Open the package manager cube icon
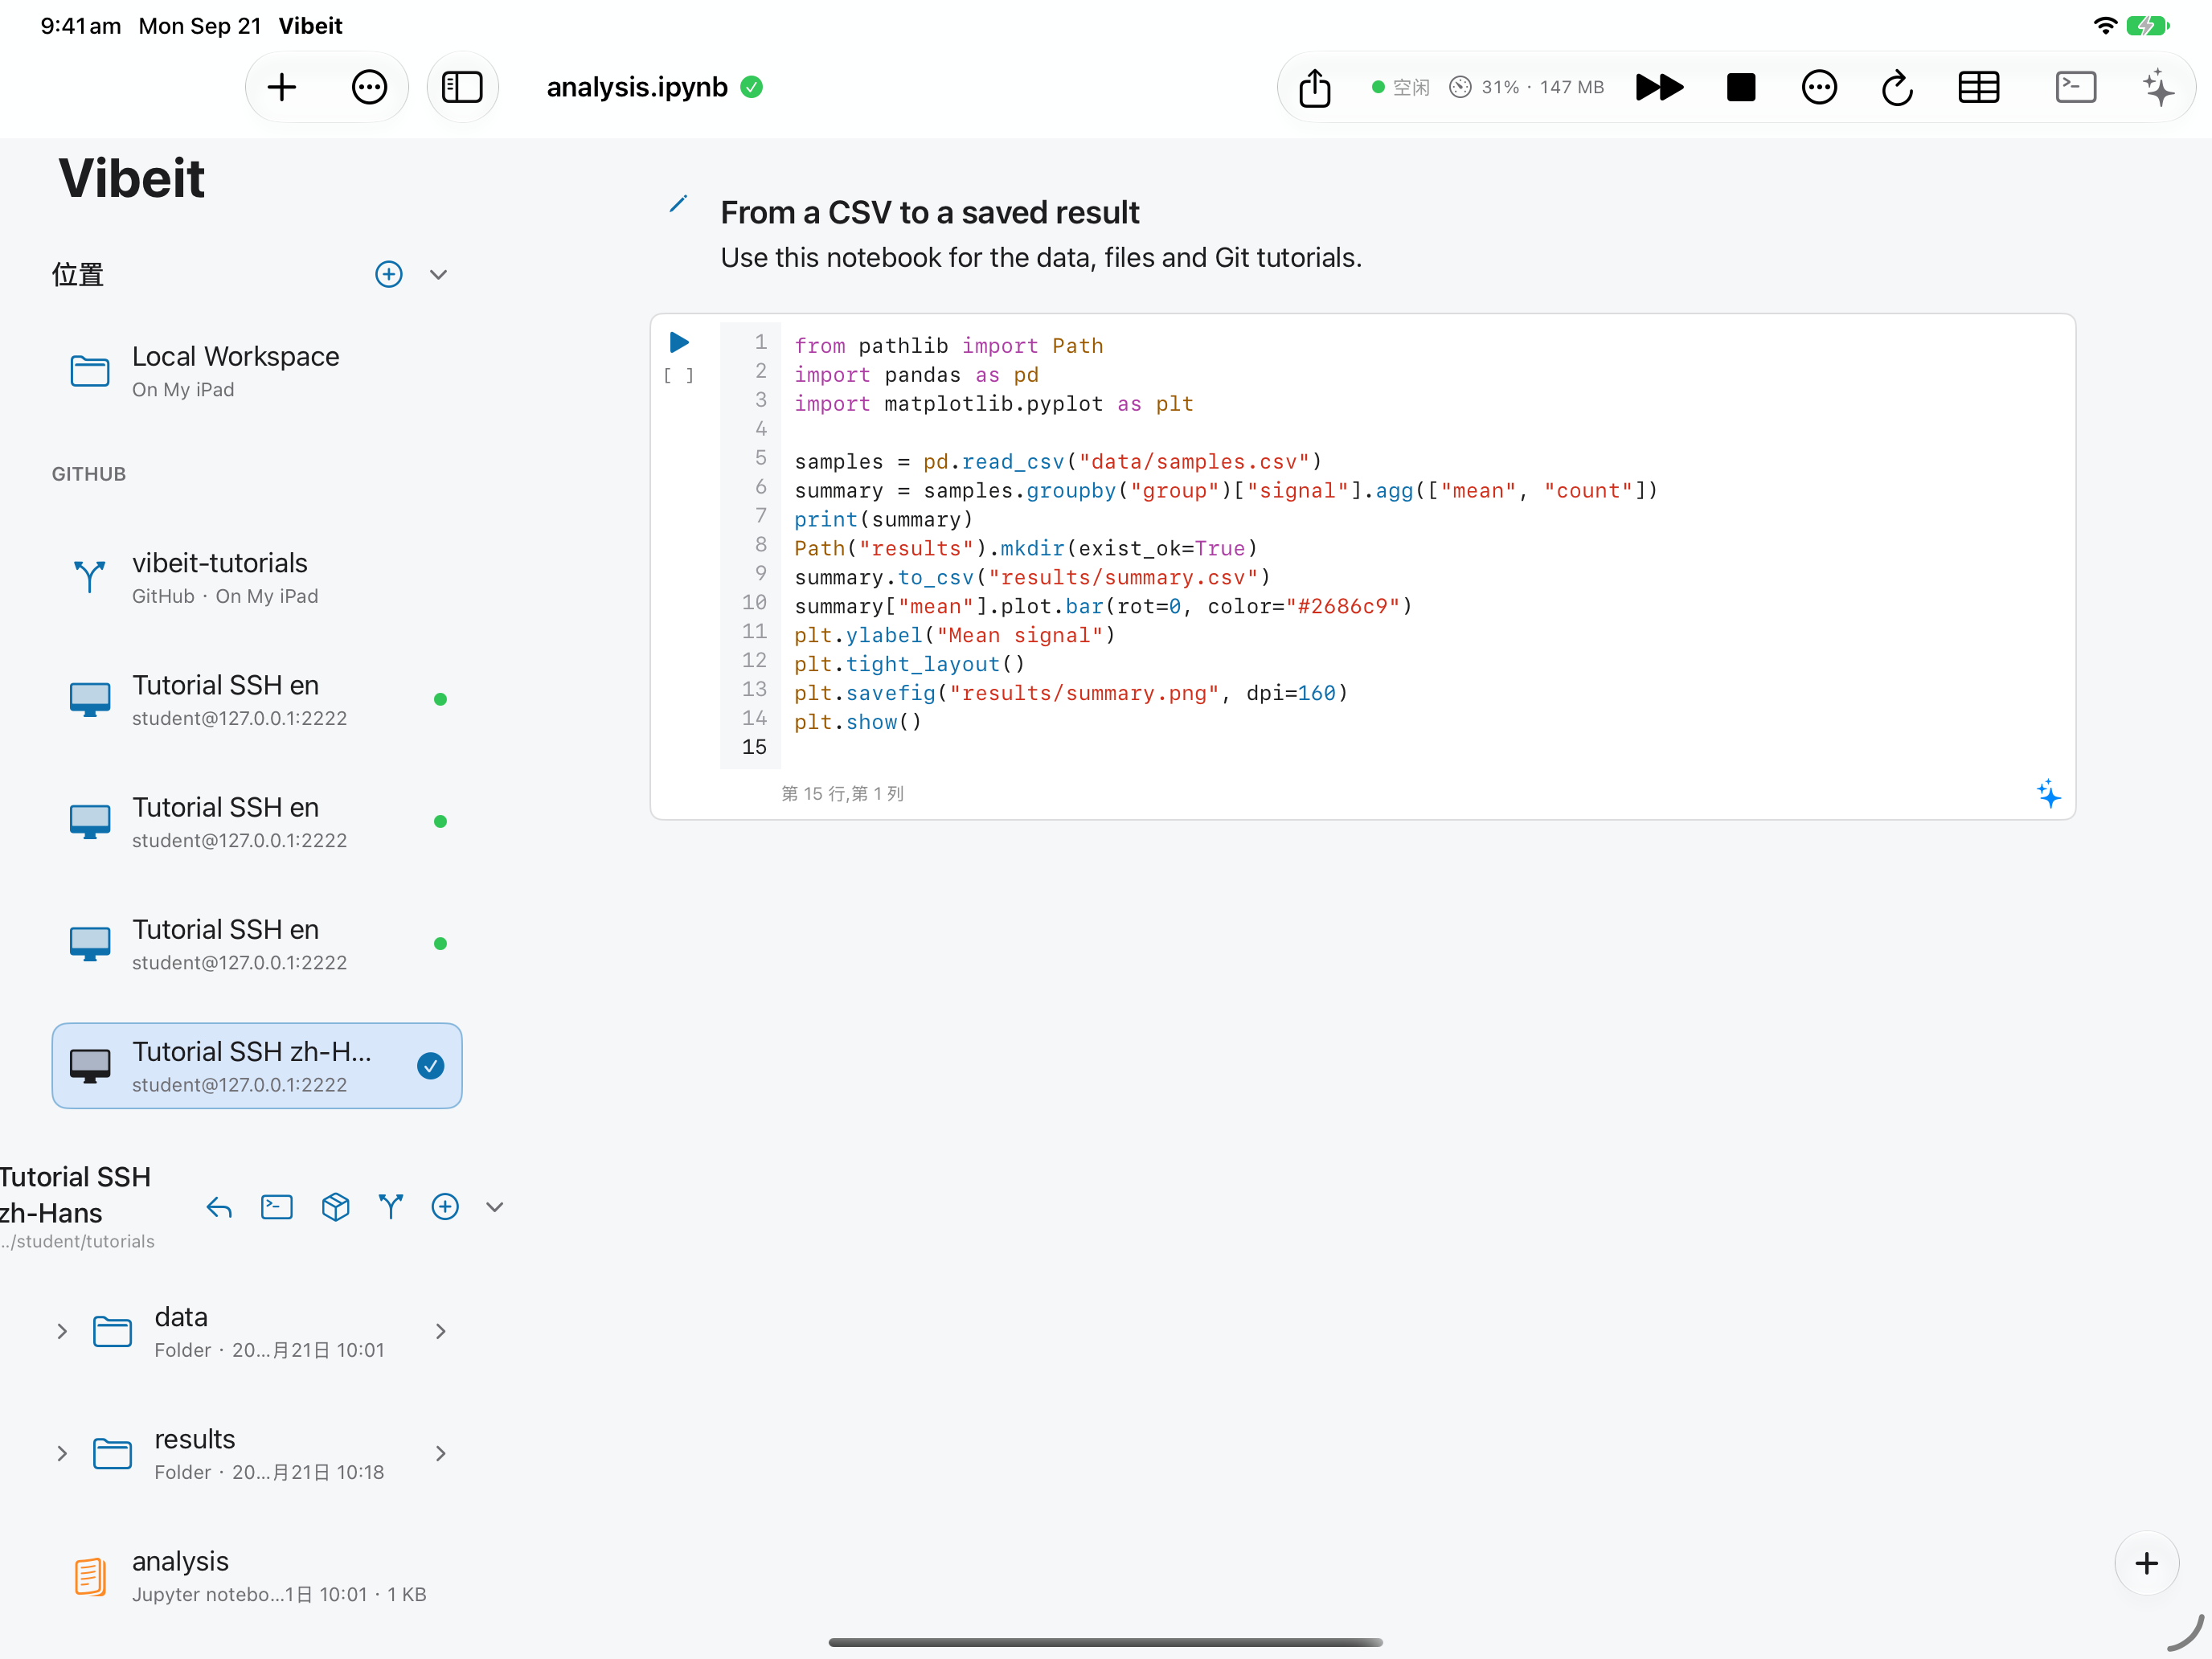 [336, 1207]
